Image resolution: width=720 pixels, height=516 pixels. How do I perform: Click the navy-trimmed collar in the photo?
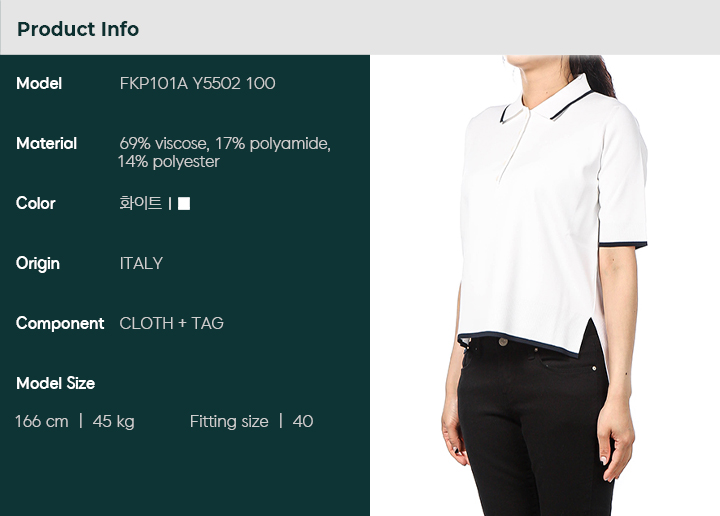point(546,102)
